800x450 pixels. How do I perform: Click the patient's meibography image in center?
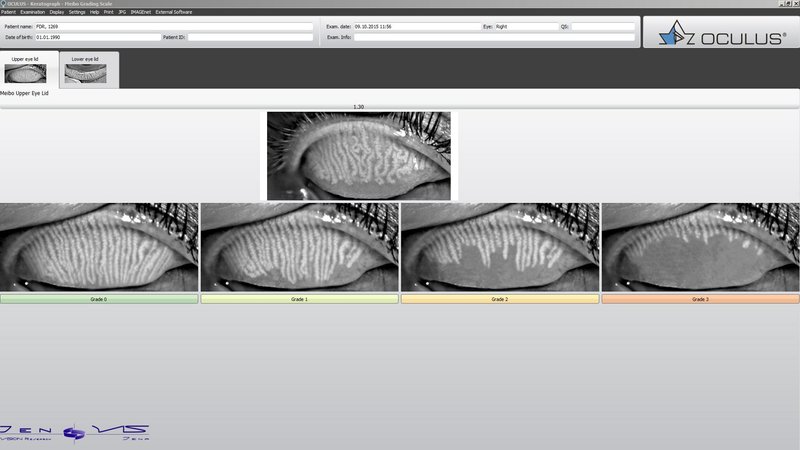coord(358,155)
